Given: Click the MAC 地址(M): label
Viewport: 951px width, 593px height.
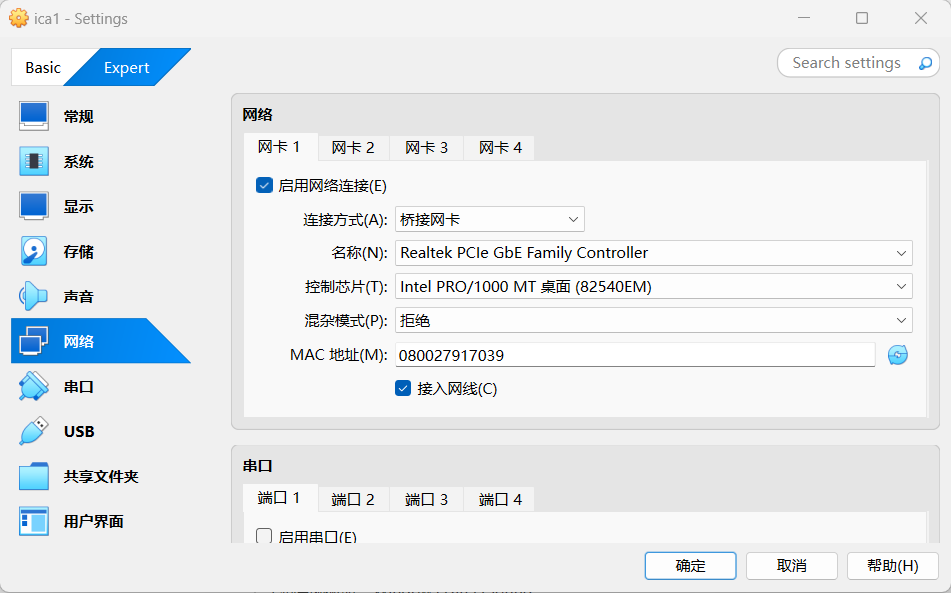Looking at the screenshot, I should pyautogui.click(x=338, y=355).
